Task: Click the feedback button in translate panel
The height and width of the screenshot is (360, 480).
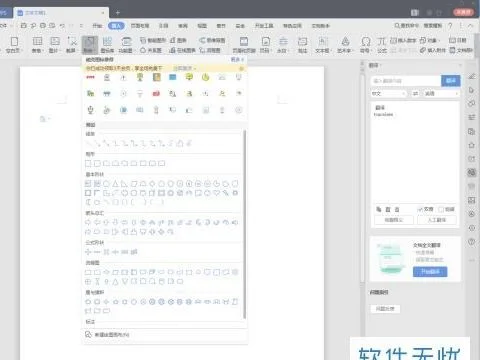Action: tap(385, 309)
